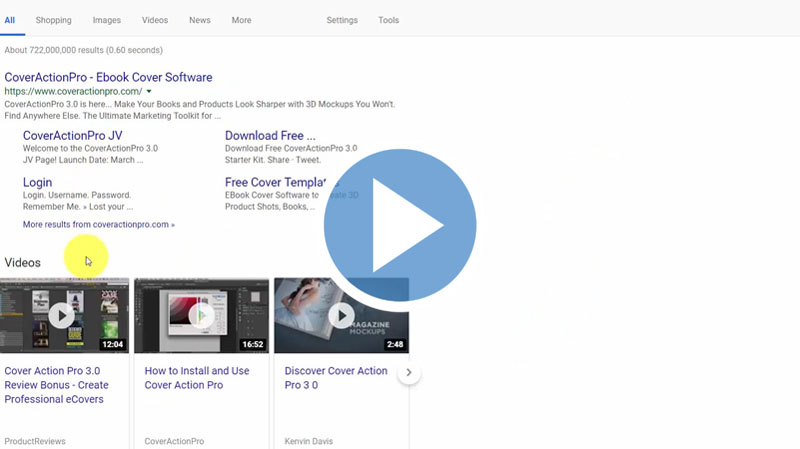Play the How to Install video thumbnail

coord(201,316)
